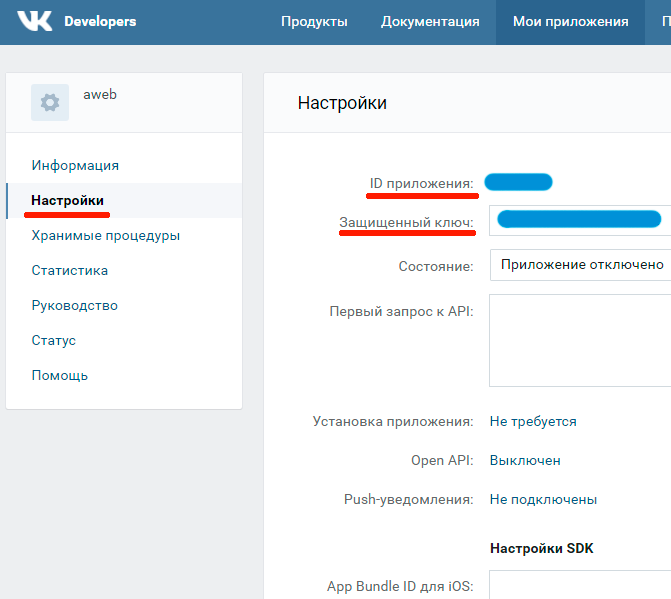Viewport: 671px width, 599px height.
Task: Click the Настройки page heading
Action: point(342,103)
